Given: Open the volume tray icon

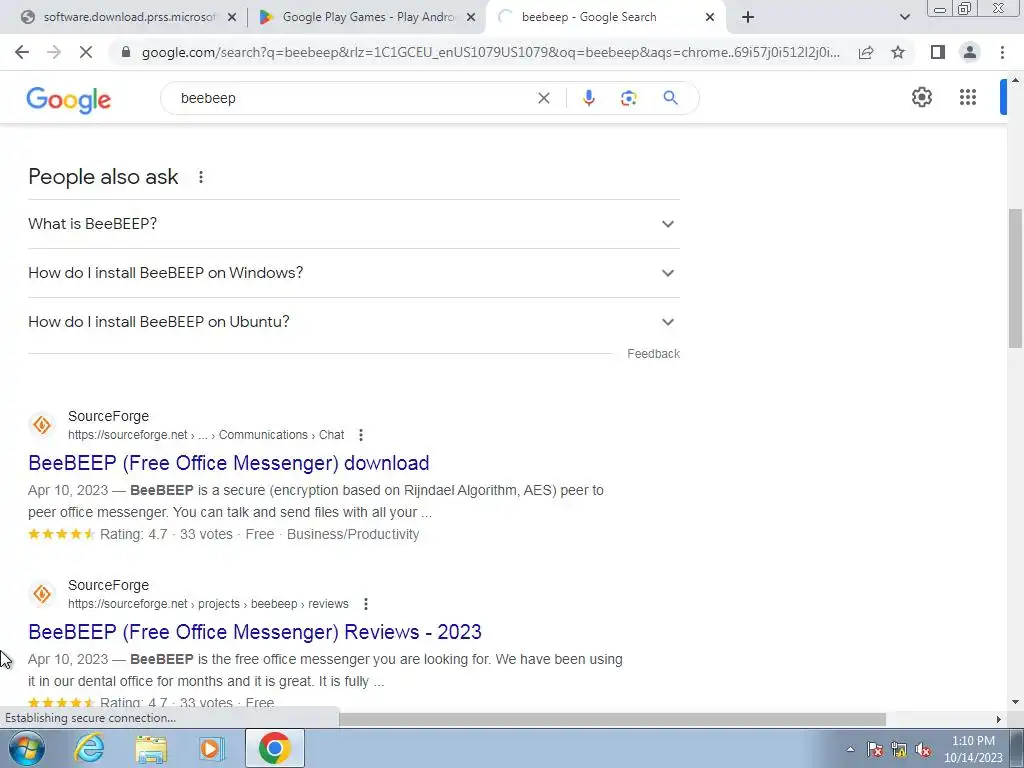Looking at the screenshot, I should click(x=923, y=750).
